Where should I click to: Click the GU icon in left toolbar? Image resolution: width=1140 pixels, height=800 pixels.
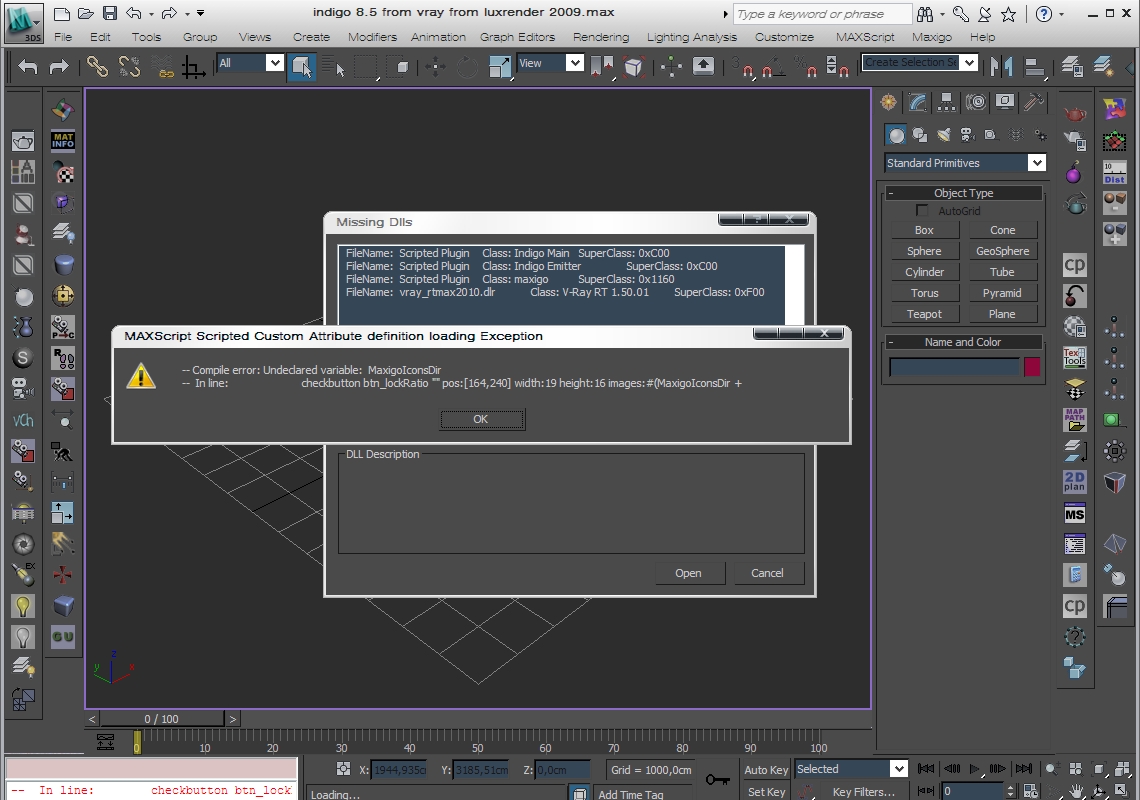pyautogui.click(x=63, y=637)
